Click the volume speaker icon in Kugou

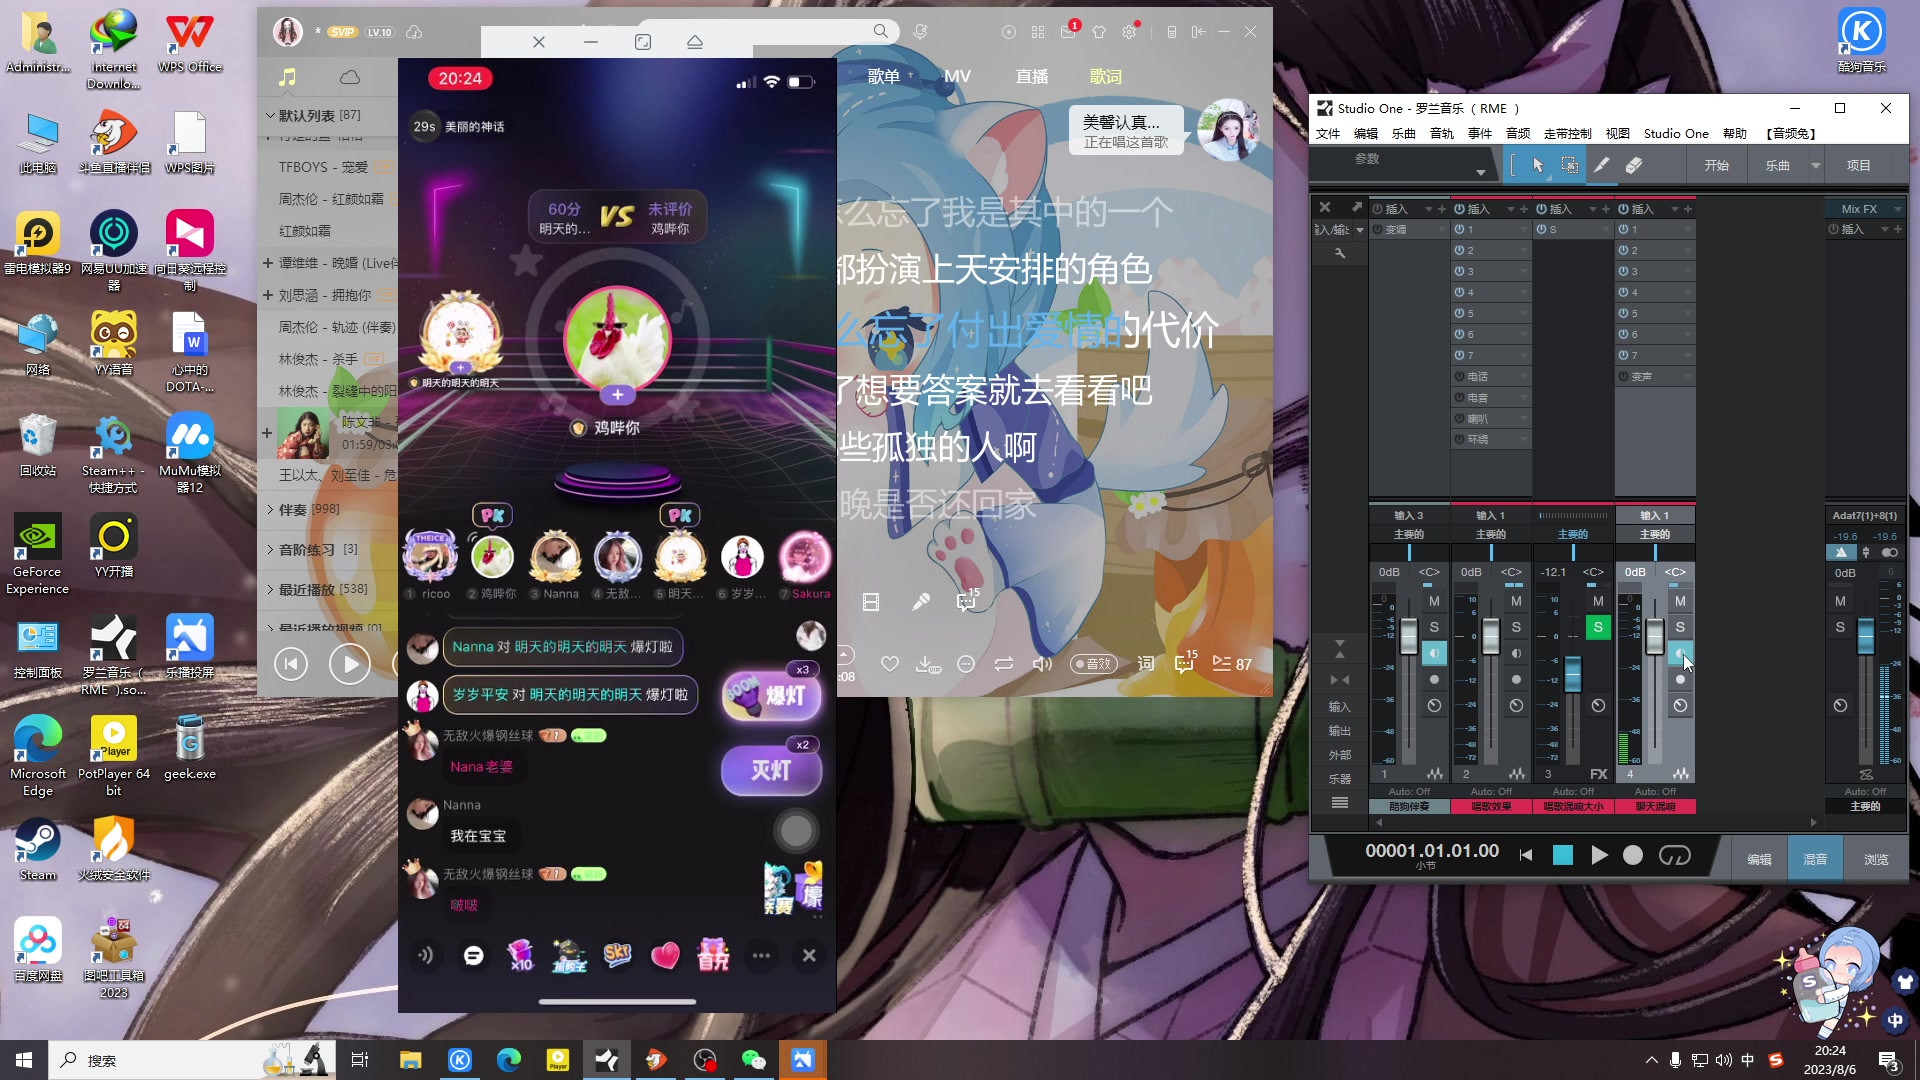click(x=1042, y=664)
